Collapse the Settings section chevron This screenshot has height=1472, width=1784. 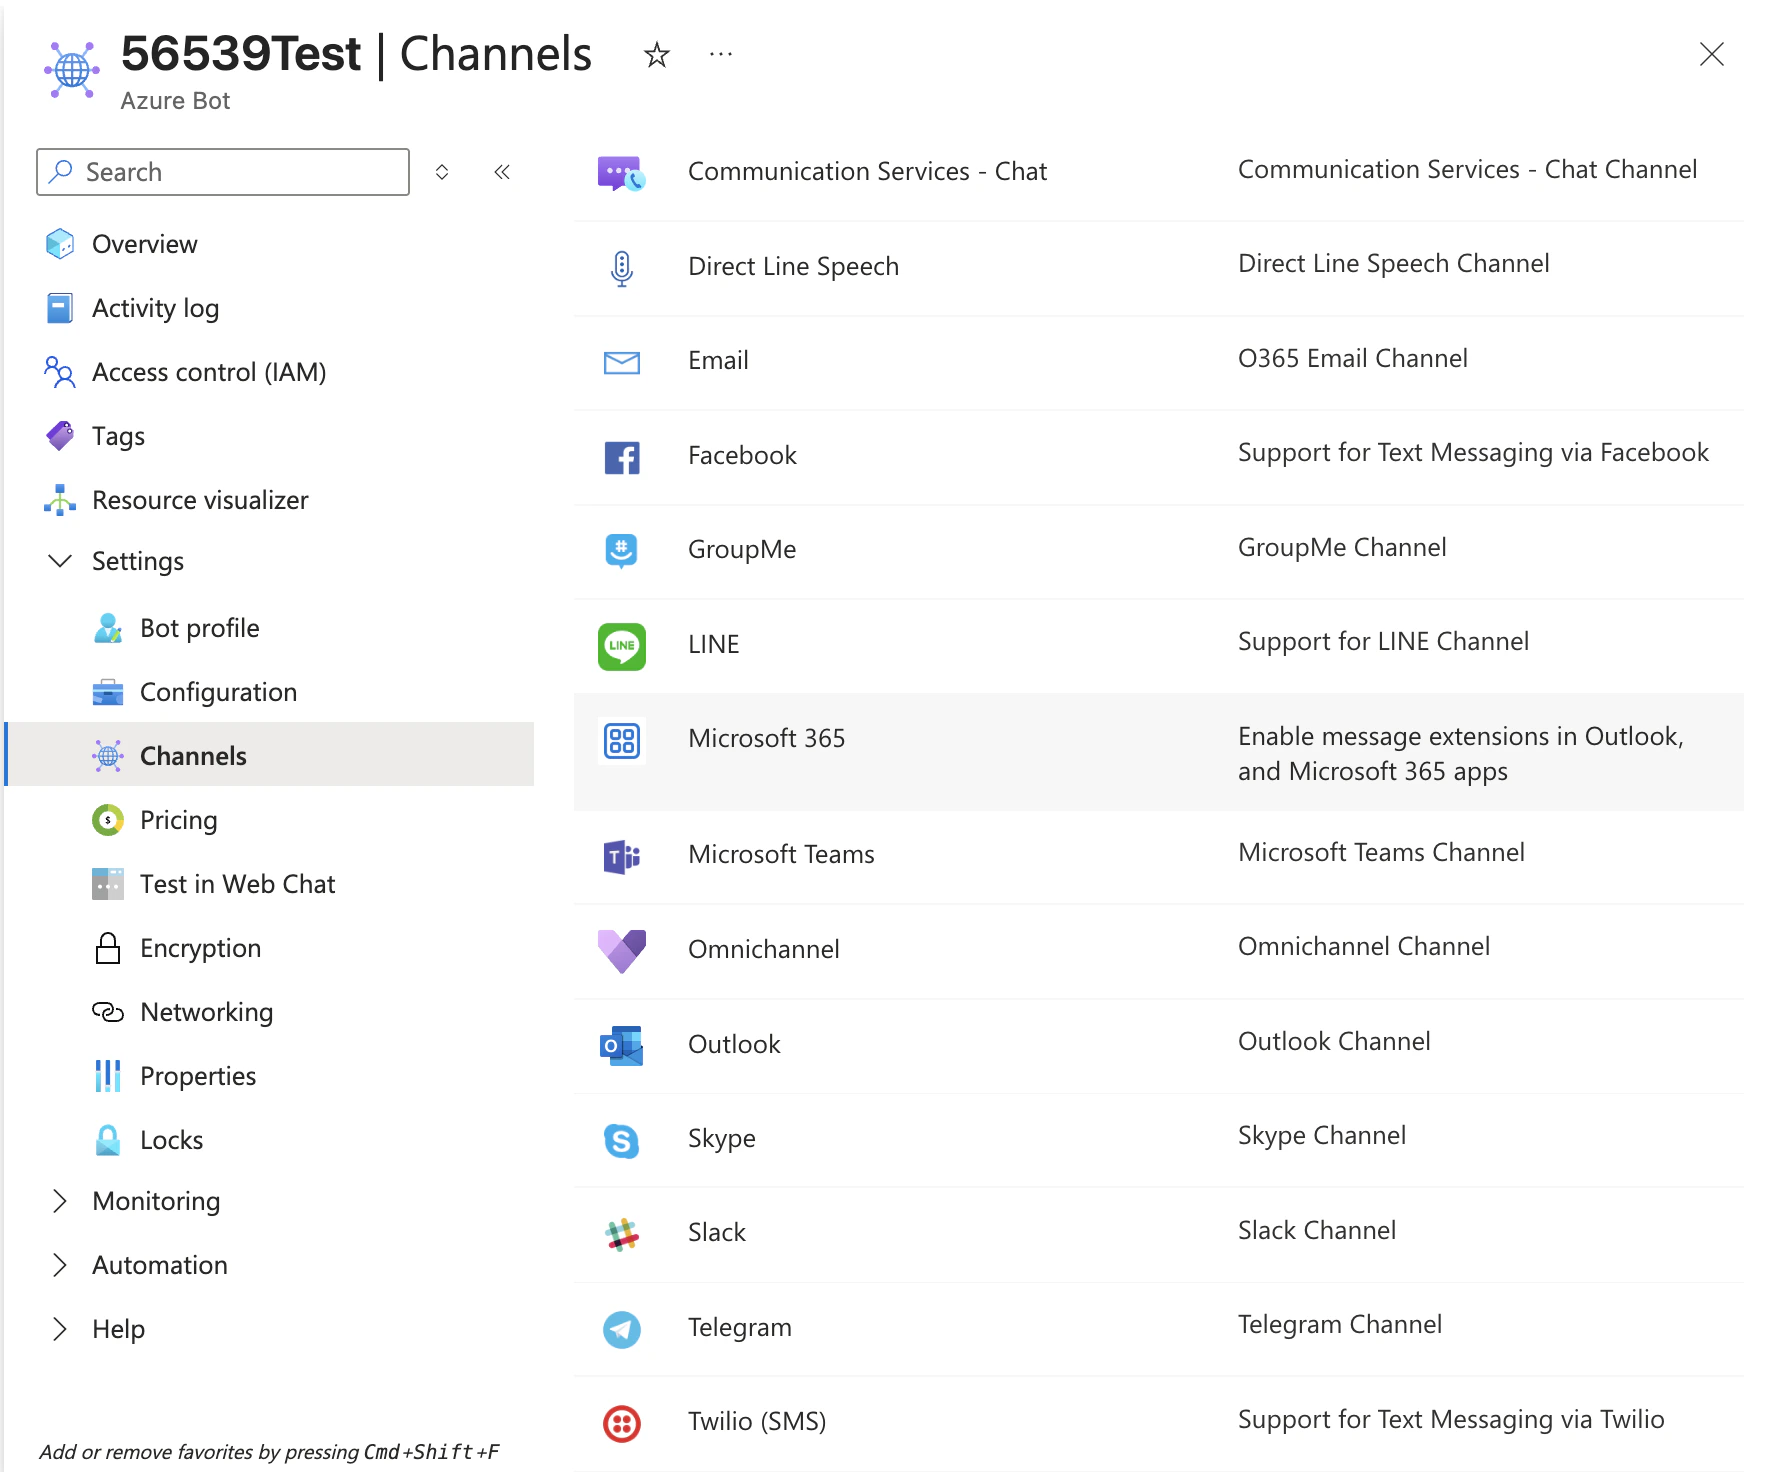point(60,561)
